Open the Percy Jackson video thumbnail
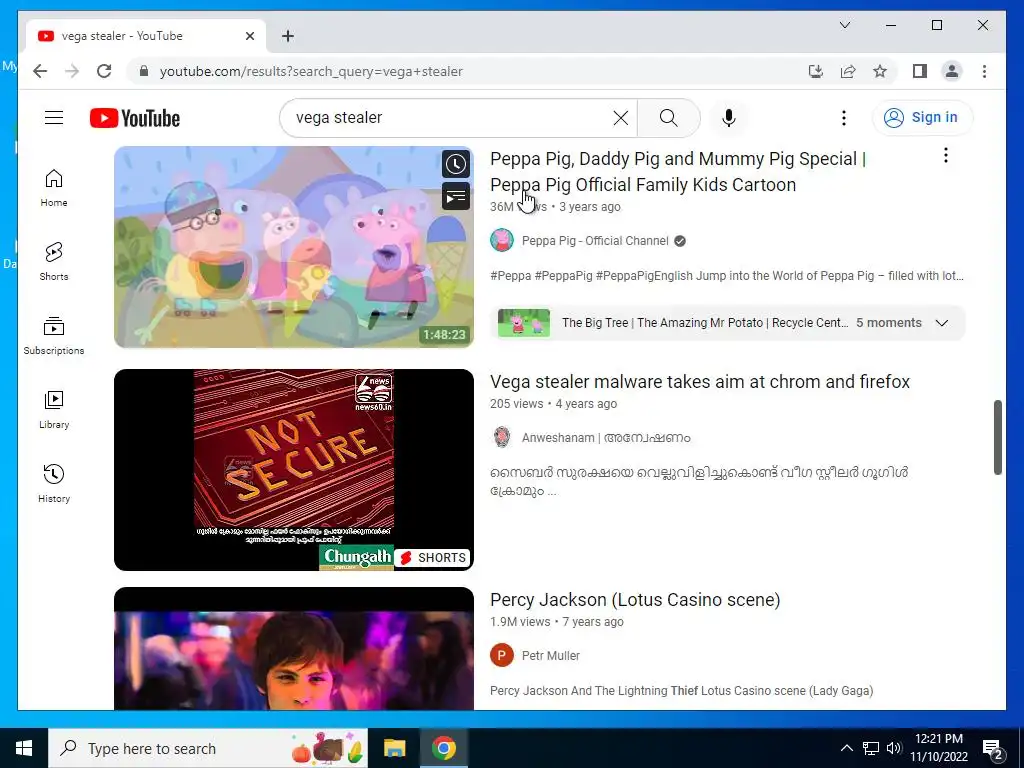This screenshot has height=768, width=1024. pyautogui.click(x=294, y=648)
